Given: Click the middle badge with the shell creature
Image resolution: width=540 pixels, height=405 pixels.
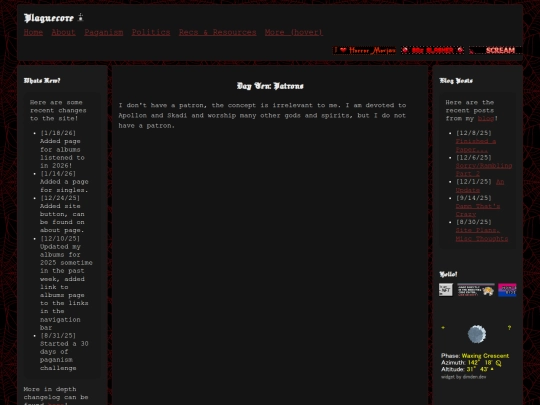Looking at the screenshot, I should point(476,290).
